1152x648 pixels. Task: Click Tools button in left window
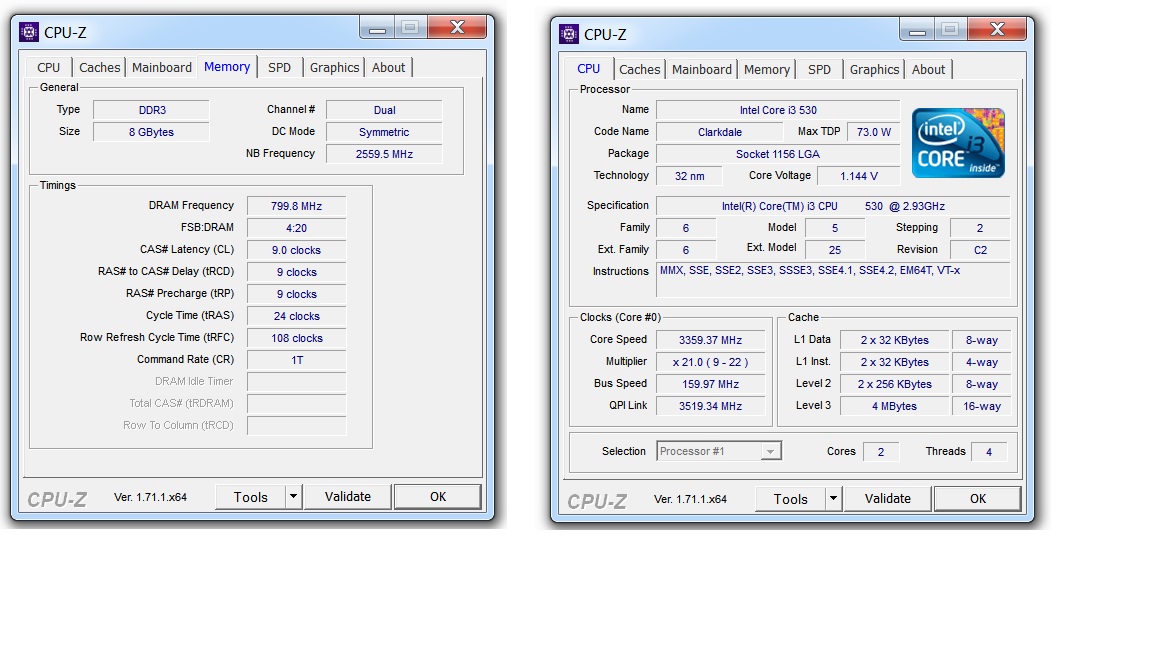pyautogui.click(x=251, y=497)
